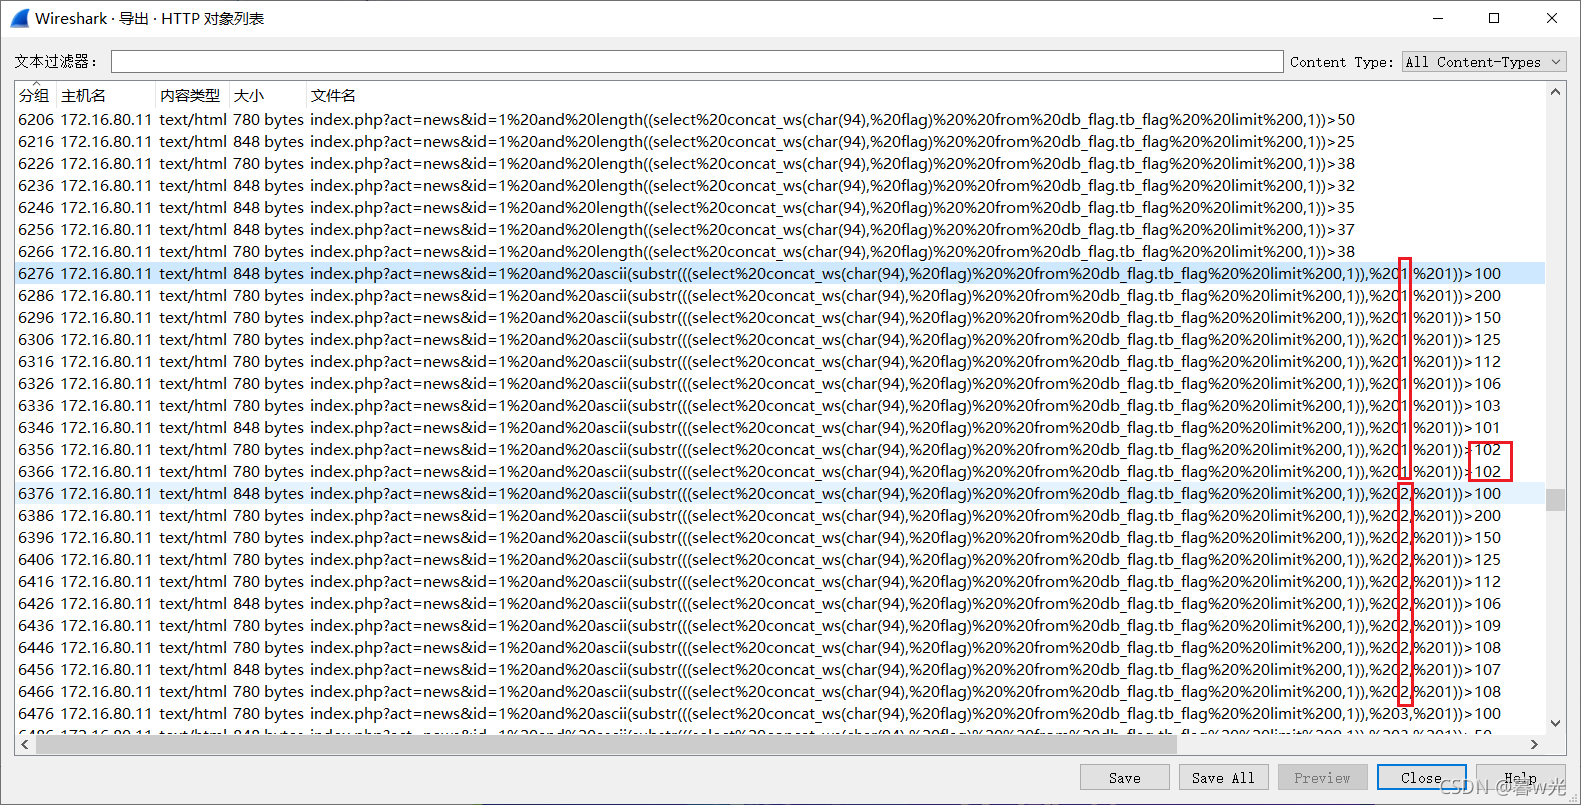The width and height of the screenshot is (1581, 805).
Task: Click the vertical scrollbar thumb
Action: click(x=1555, y=499)
